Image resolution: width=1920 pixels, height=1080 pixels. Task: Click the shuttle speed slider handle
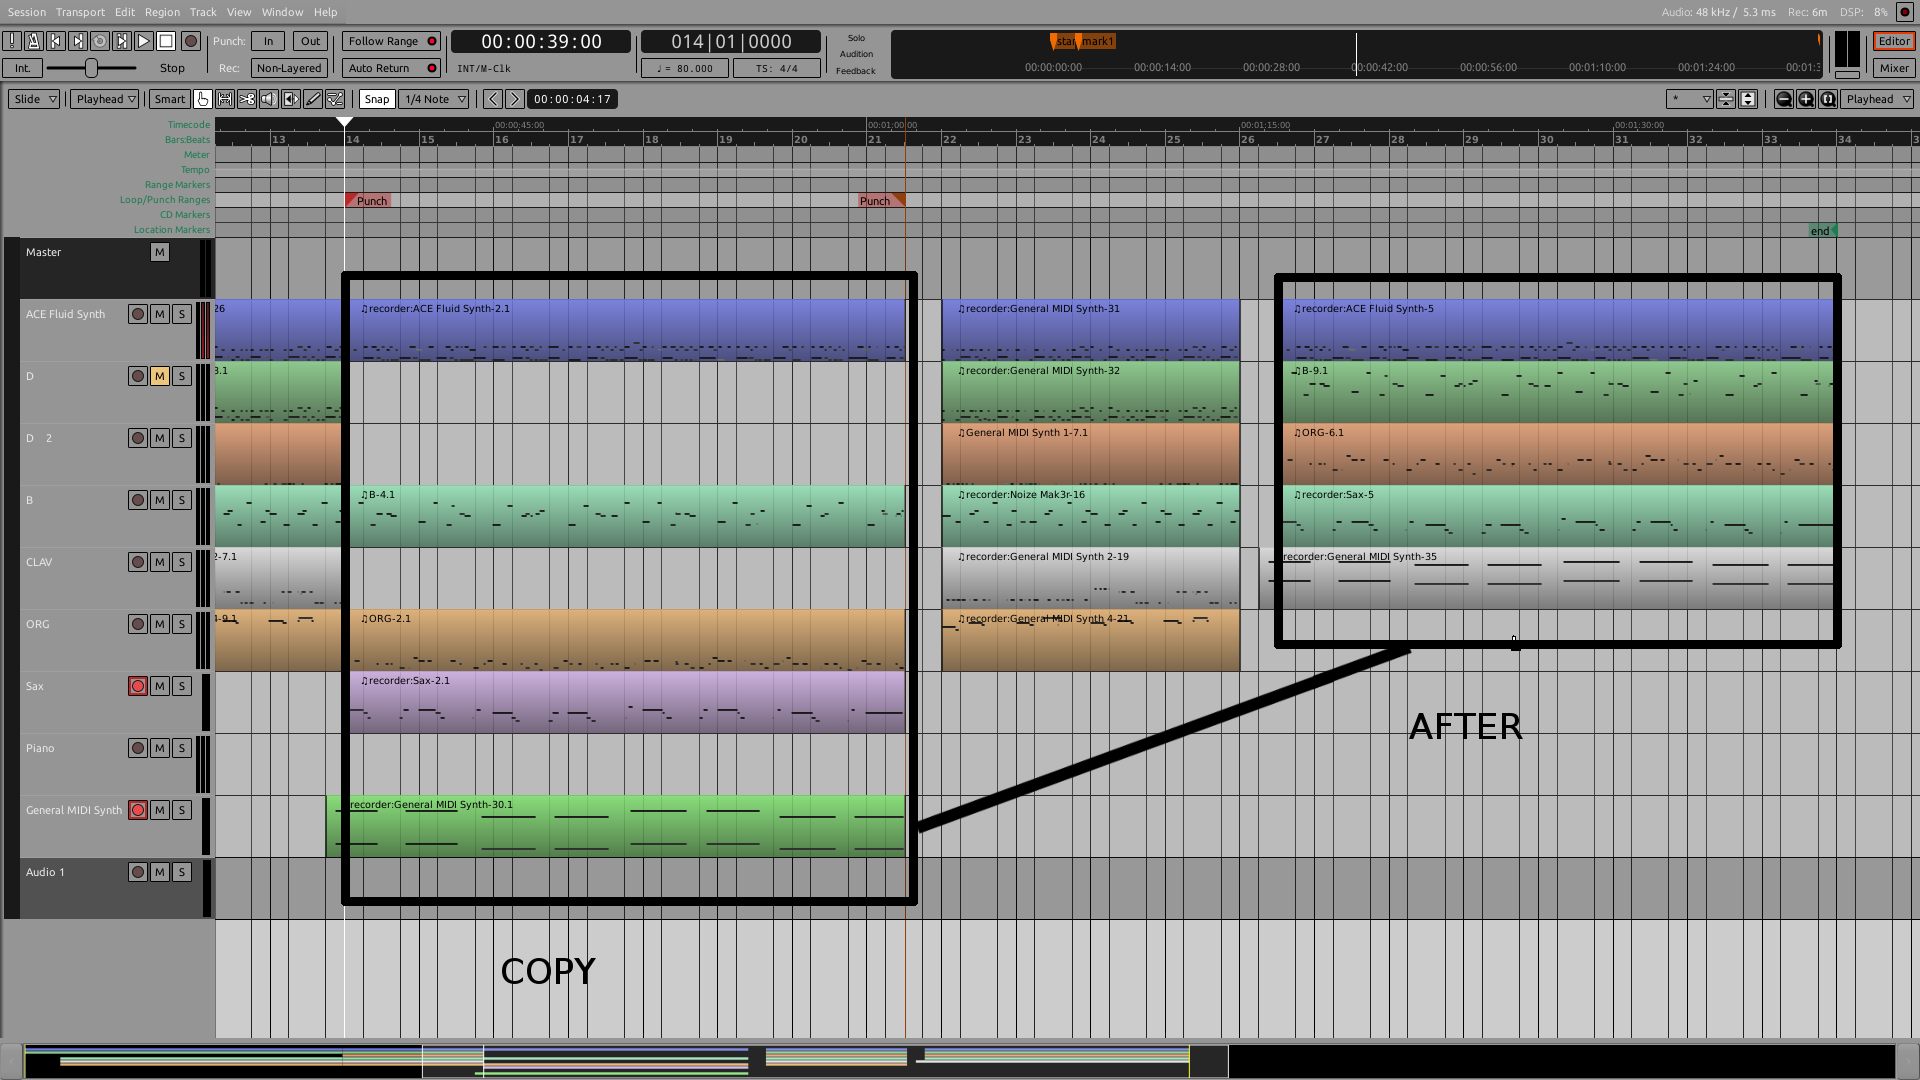click(x=91, y=68)
